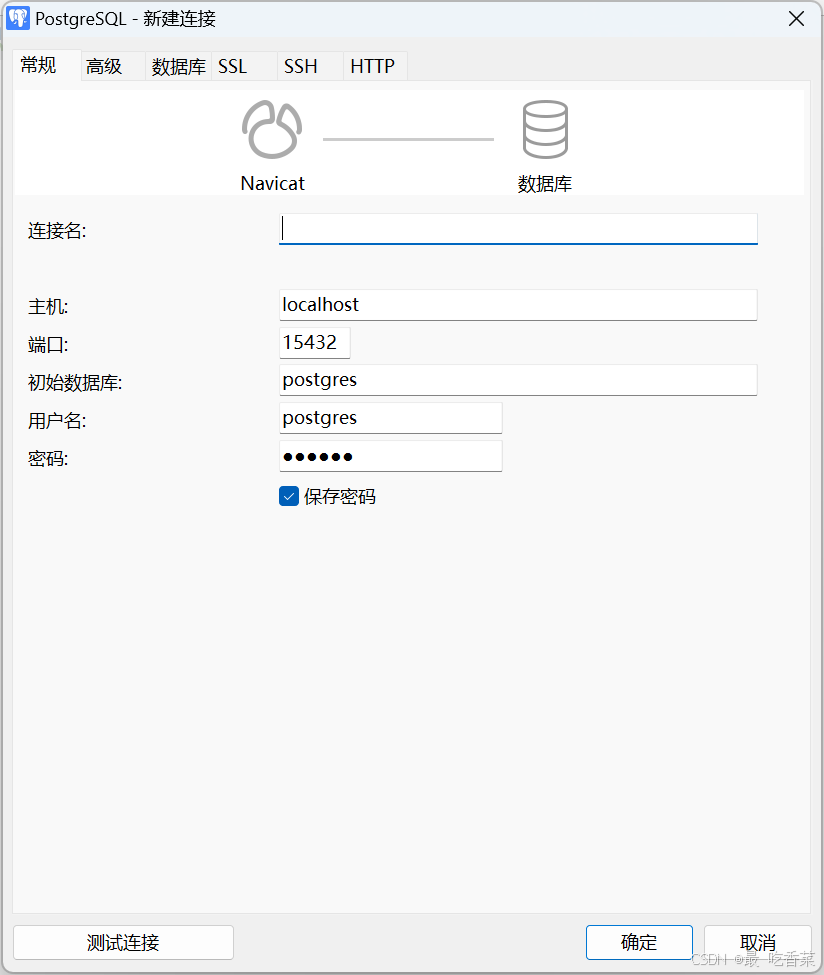Click the PostgreSQL elephant title icon

pos(18,19)
